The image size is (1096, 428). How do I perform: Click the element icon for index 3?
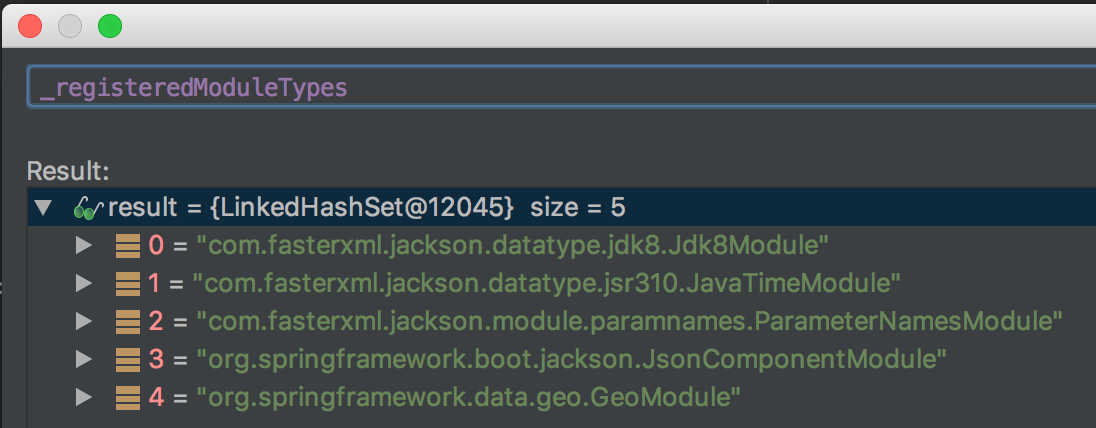coord(127,359)
